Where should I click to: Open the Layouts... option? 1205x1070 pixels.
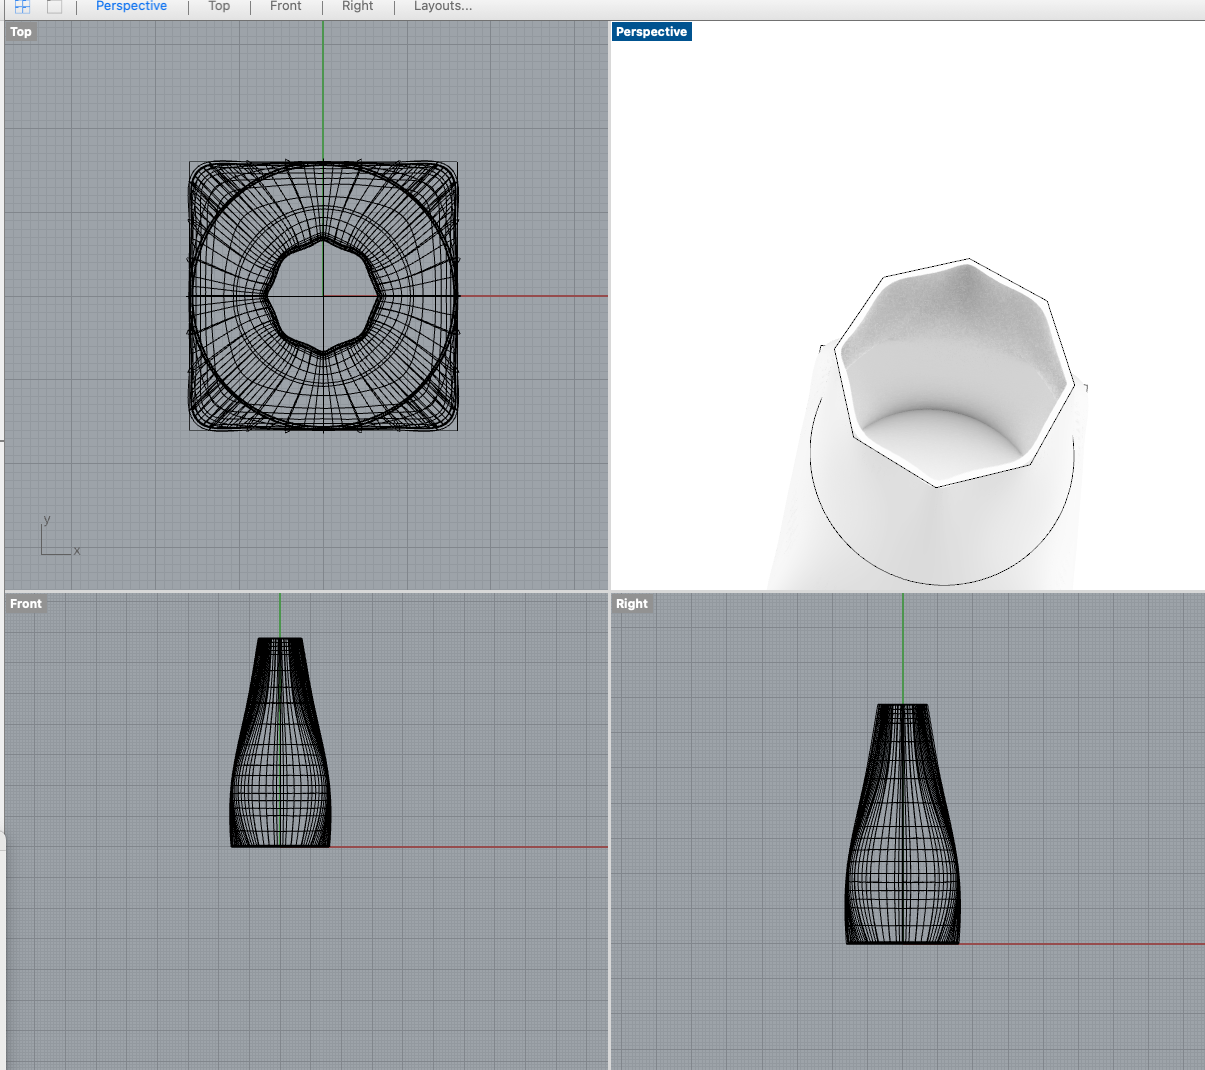[442, 7]
